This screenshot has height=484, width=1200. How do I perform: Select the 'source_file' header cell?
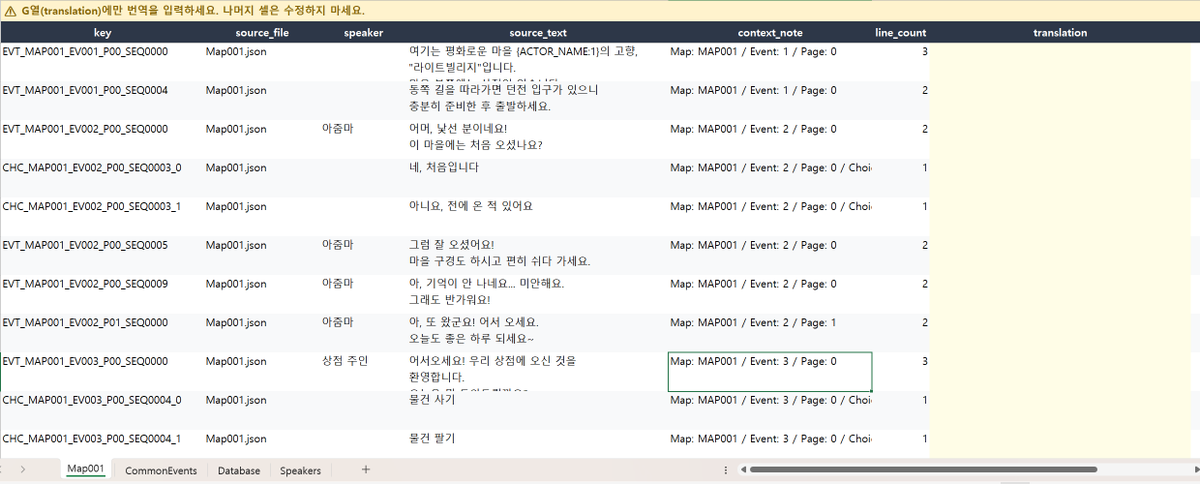pyautogui.click(x=261, y=33)
